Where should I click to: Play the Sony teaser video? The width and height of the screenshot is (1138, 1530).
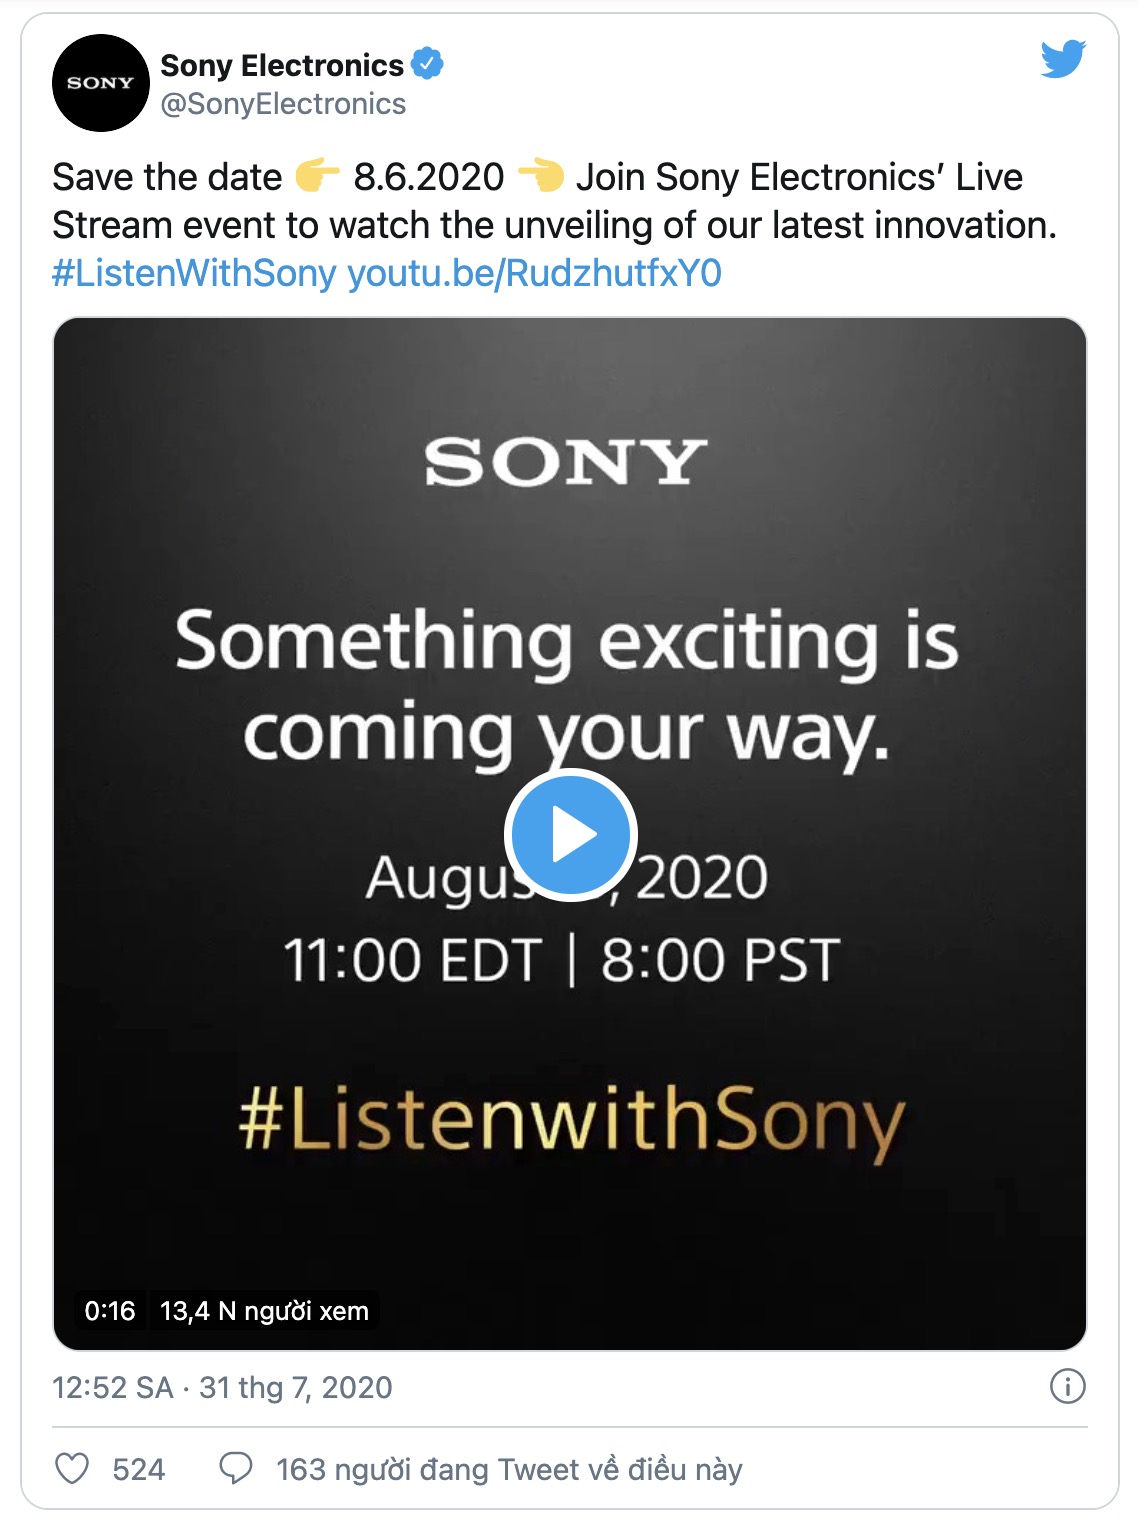coord(571,835)
